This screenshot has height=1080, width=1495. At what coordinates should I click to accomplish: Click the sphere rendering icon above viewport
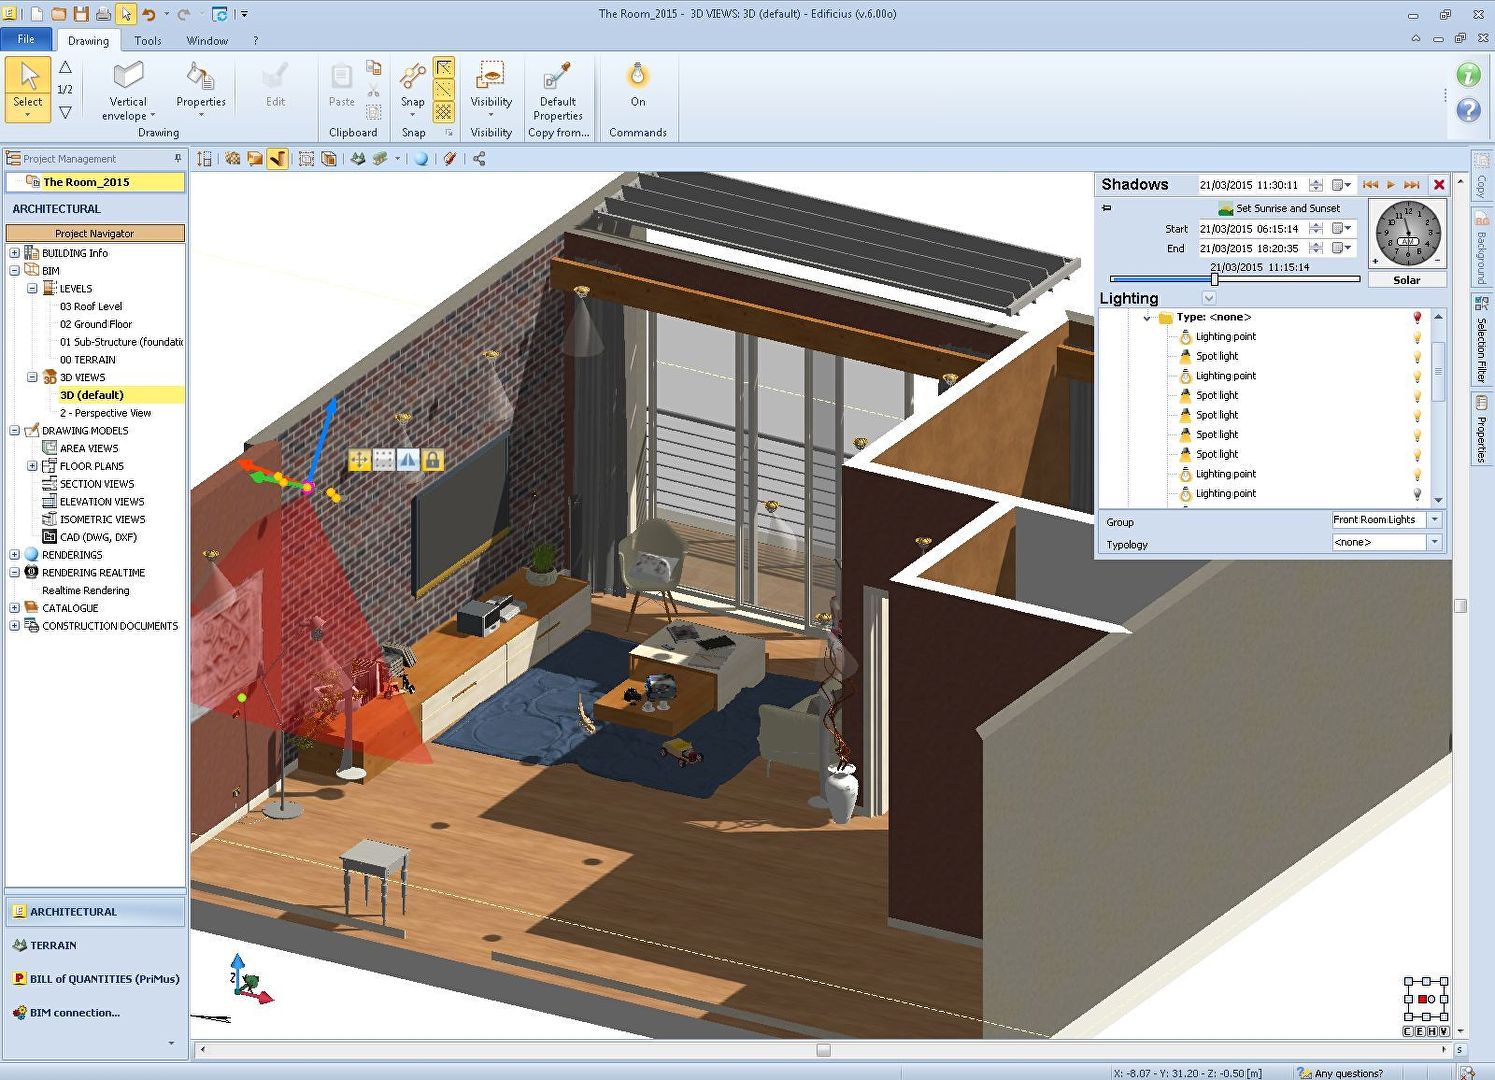(421, 158)
